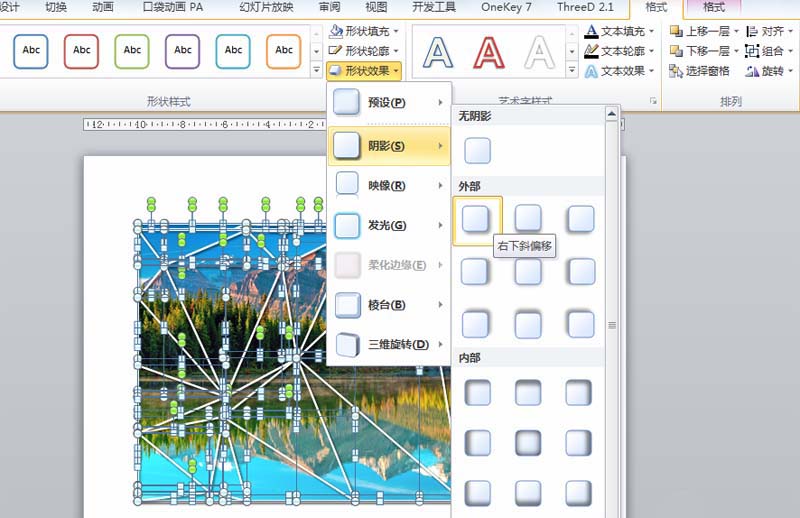Screen dimensions: 800x518
Task: Open the 旋转 rotate dropdown
Action: [x=769, y=70]
